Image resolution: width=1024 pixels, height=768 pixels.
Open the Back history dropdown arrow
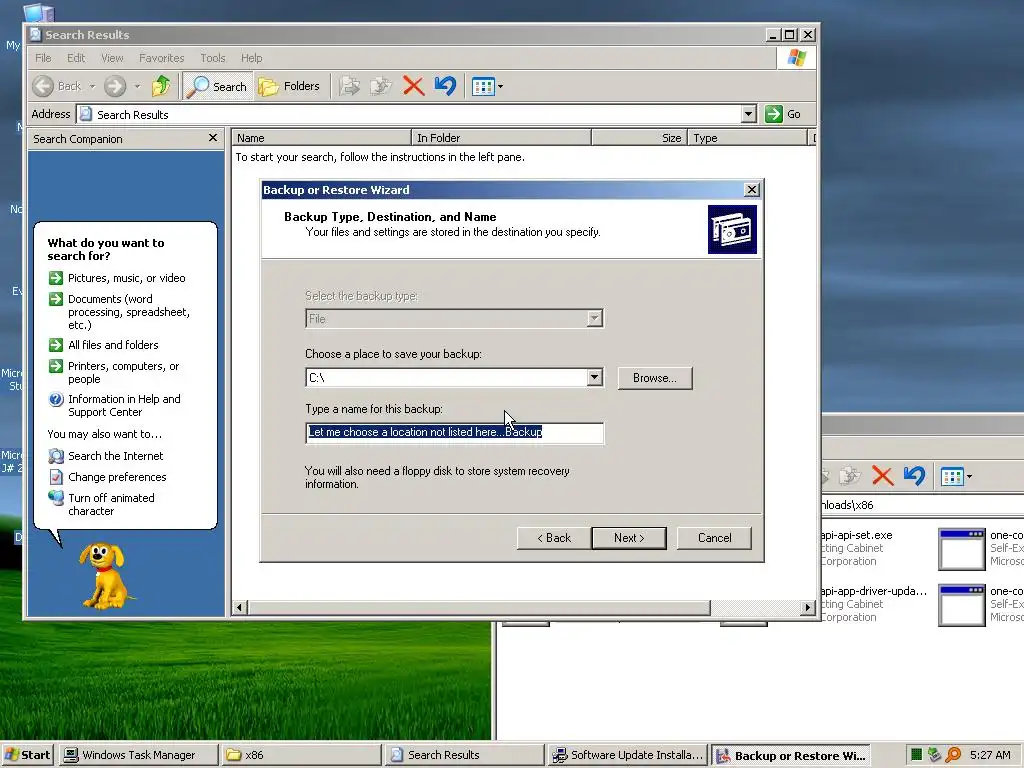point(92,86)
